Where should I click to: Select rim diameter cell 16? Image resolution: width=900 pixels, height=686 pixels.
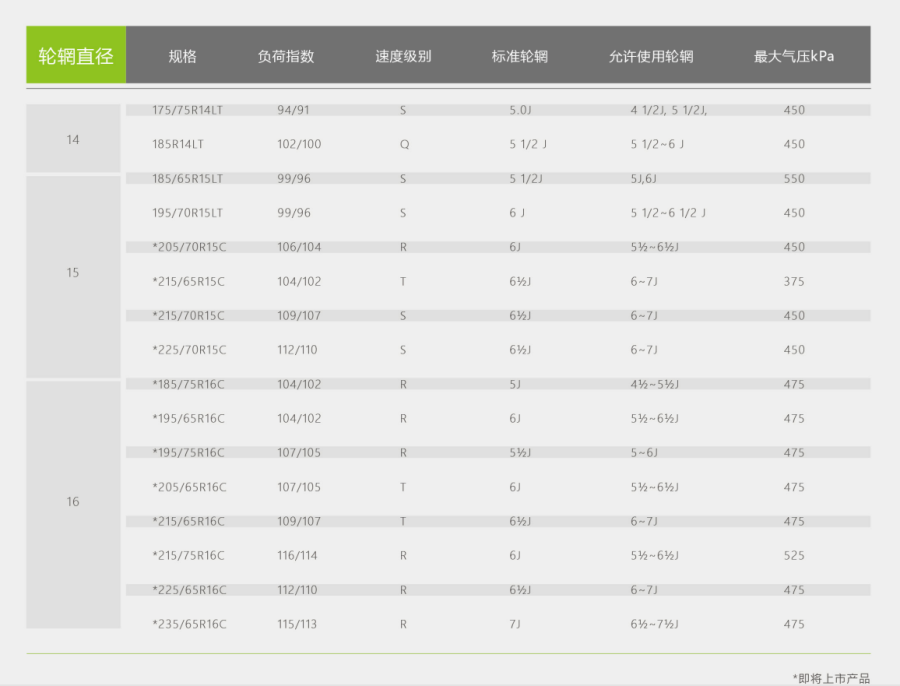tap(73, 504)
